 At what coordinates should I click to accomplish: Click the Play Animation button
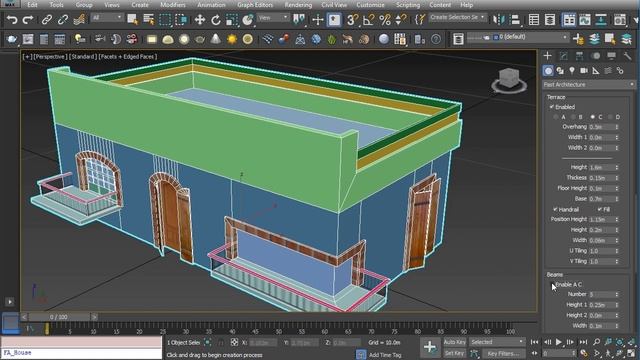tap(559, 342)
